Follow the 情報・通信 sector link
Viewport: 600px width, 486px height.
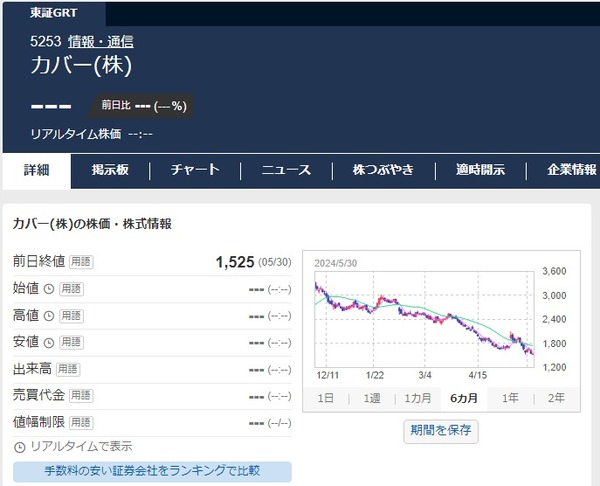pyautogui.click(x=101, y=42)
